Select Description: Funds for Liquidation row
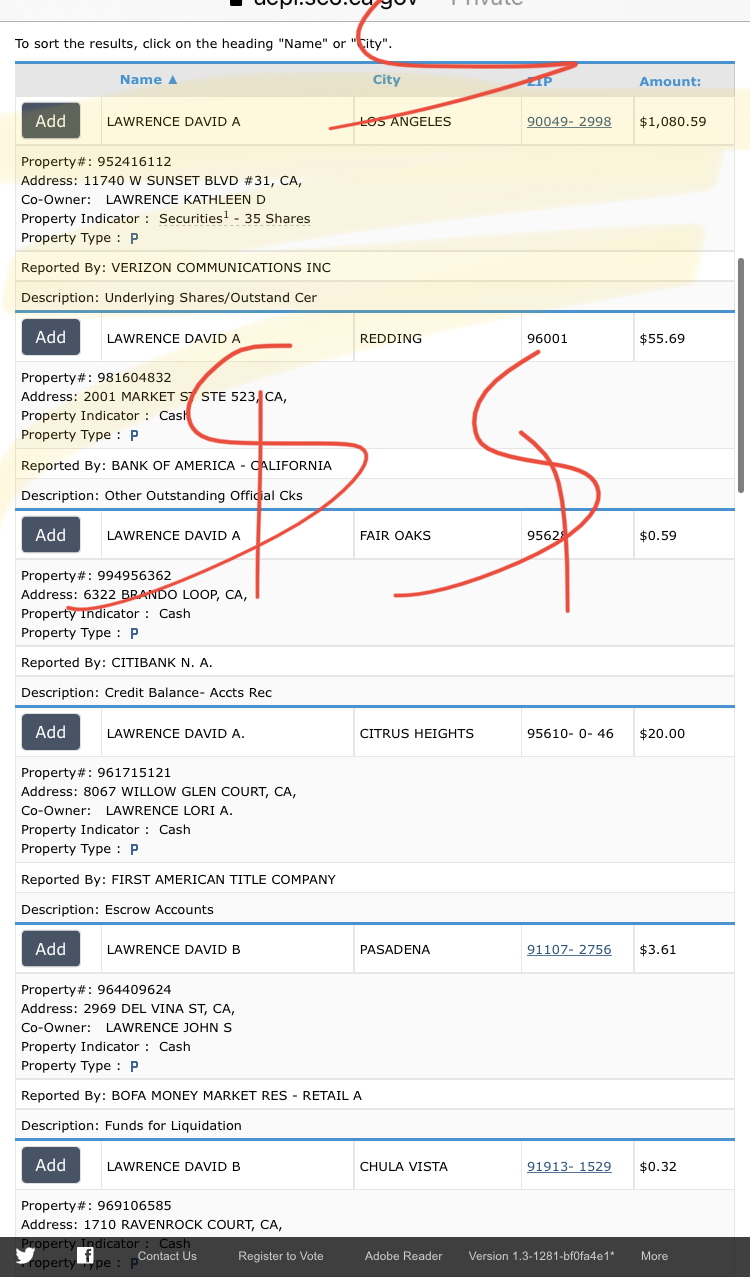Viewport: 750px width, 1277px height. (375, 1125)
